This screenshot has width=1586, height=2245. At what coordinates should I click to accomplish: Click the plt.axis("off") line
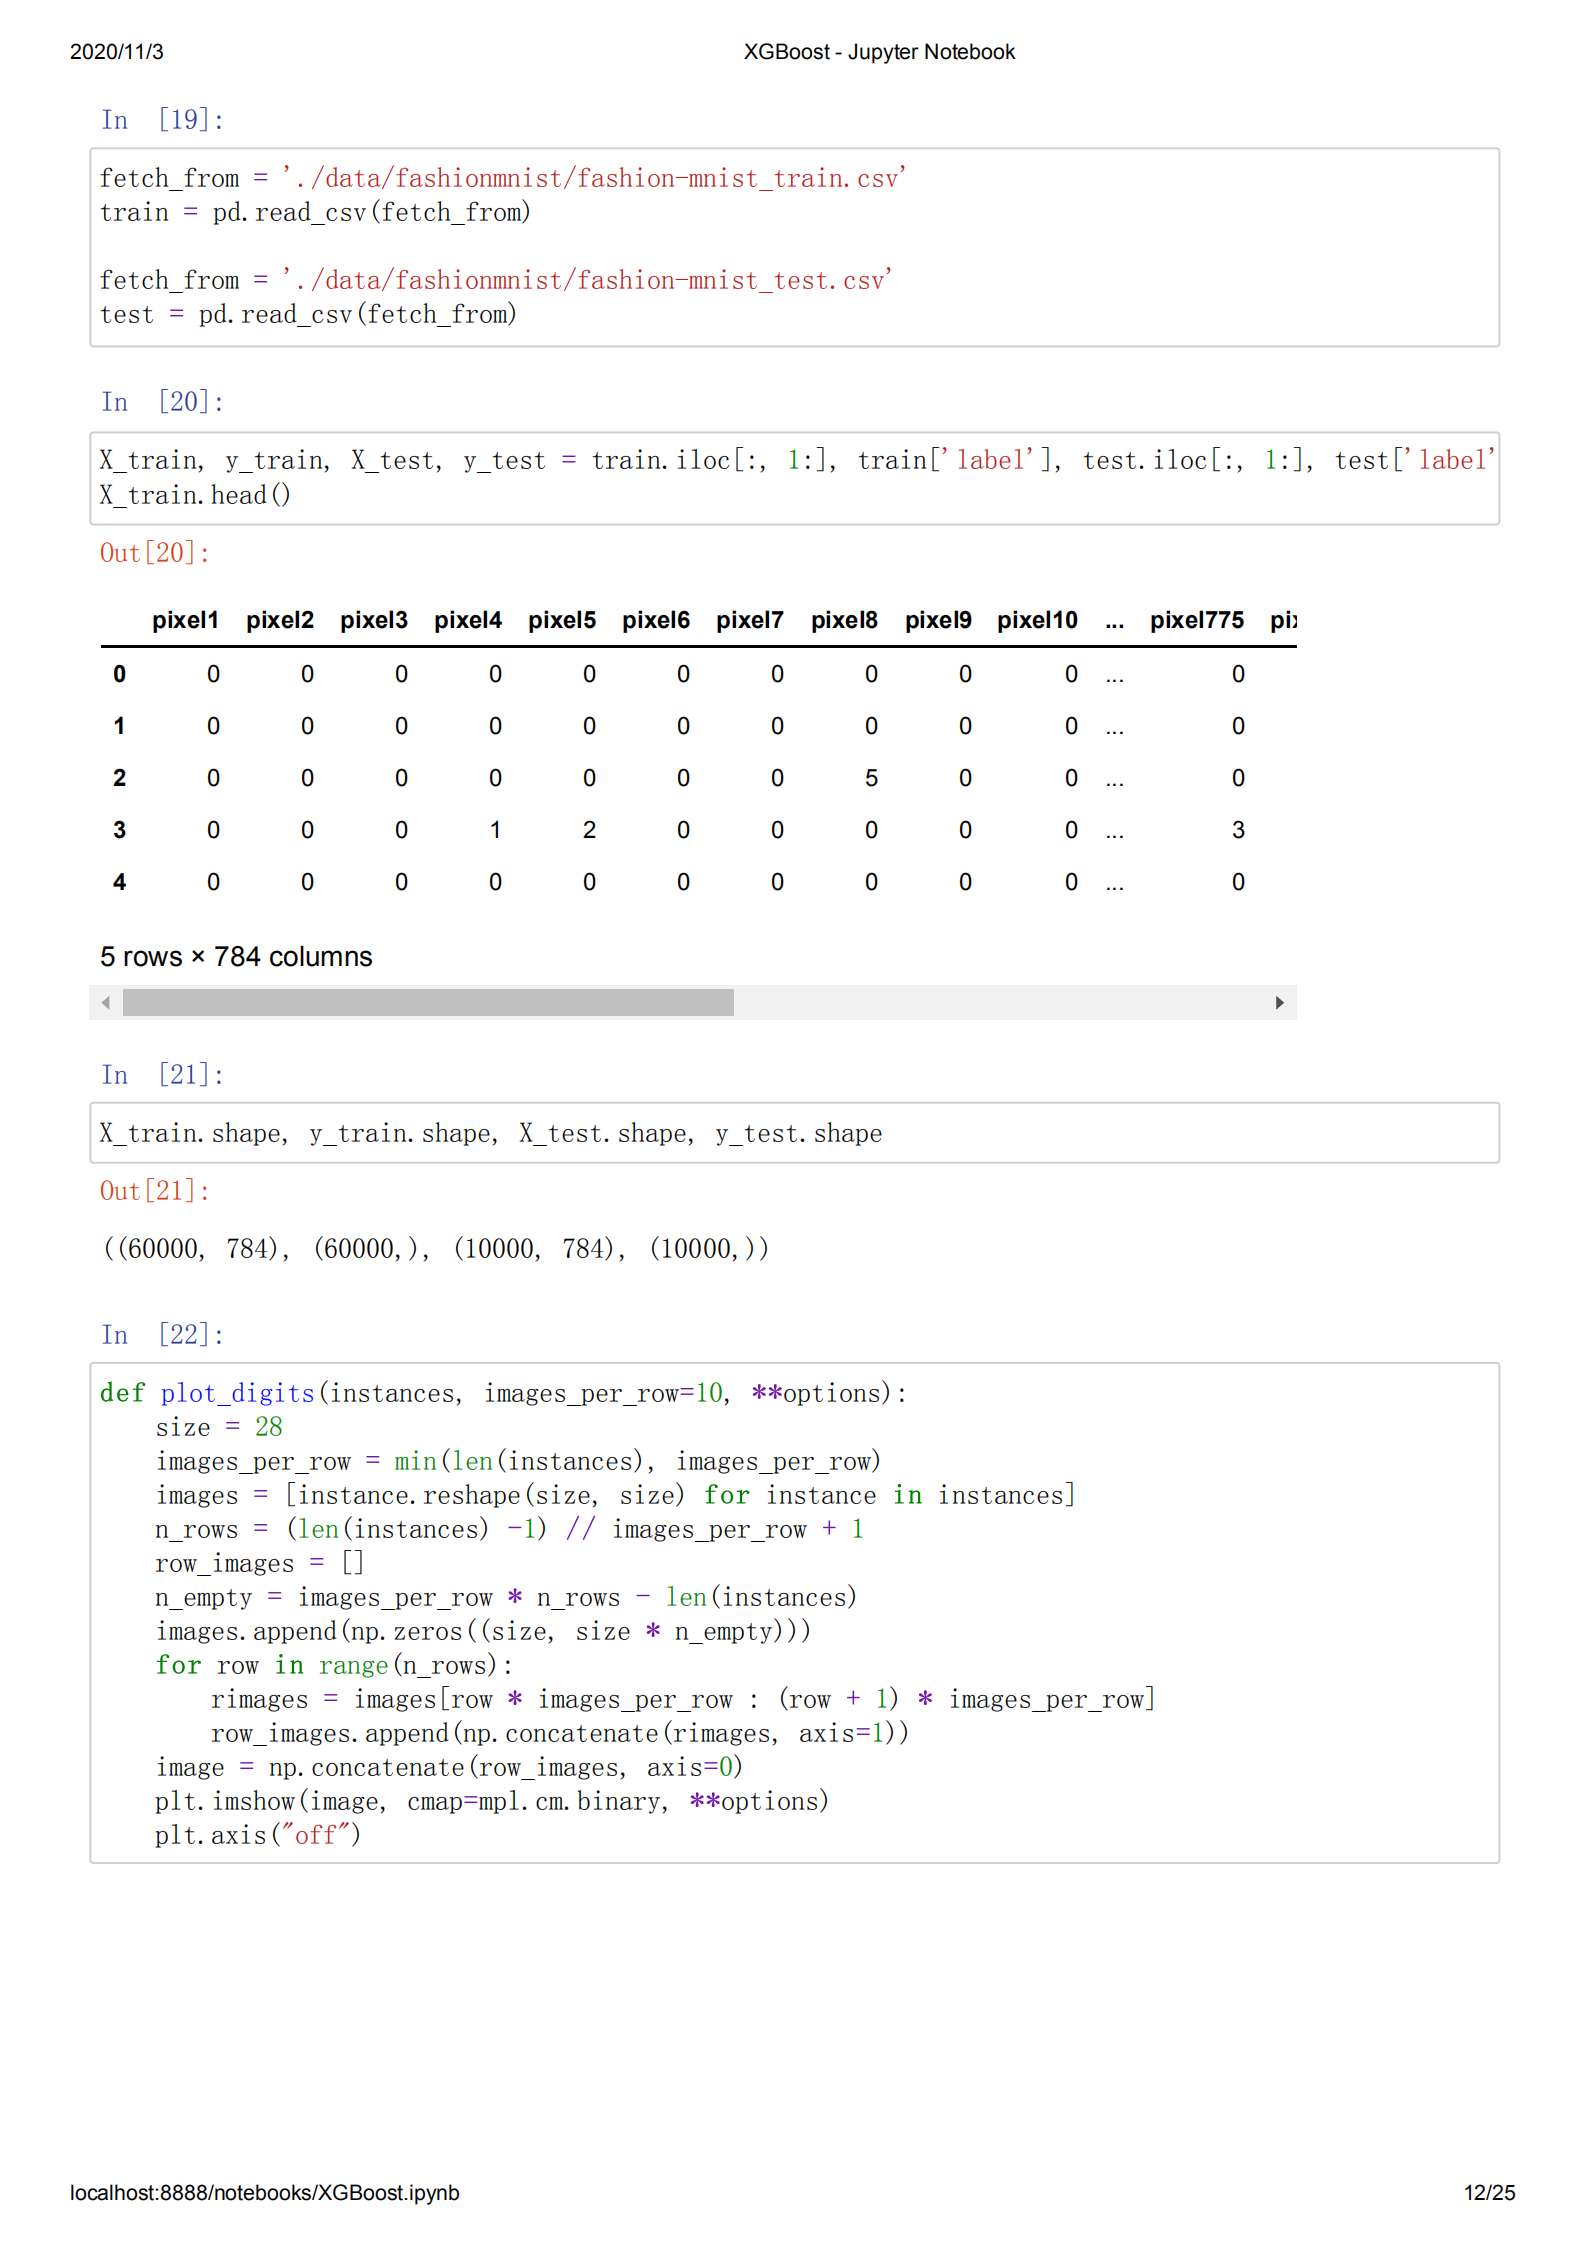coord(258,1836)
